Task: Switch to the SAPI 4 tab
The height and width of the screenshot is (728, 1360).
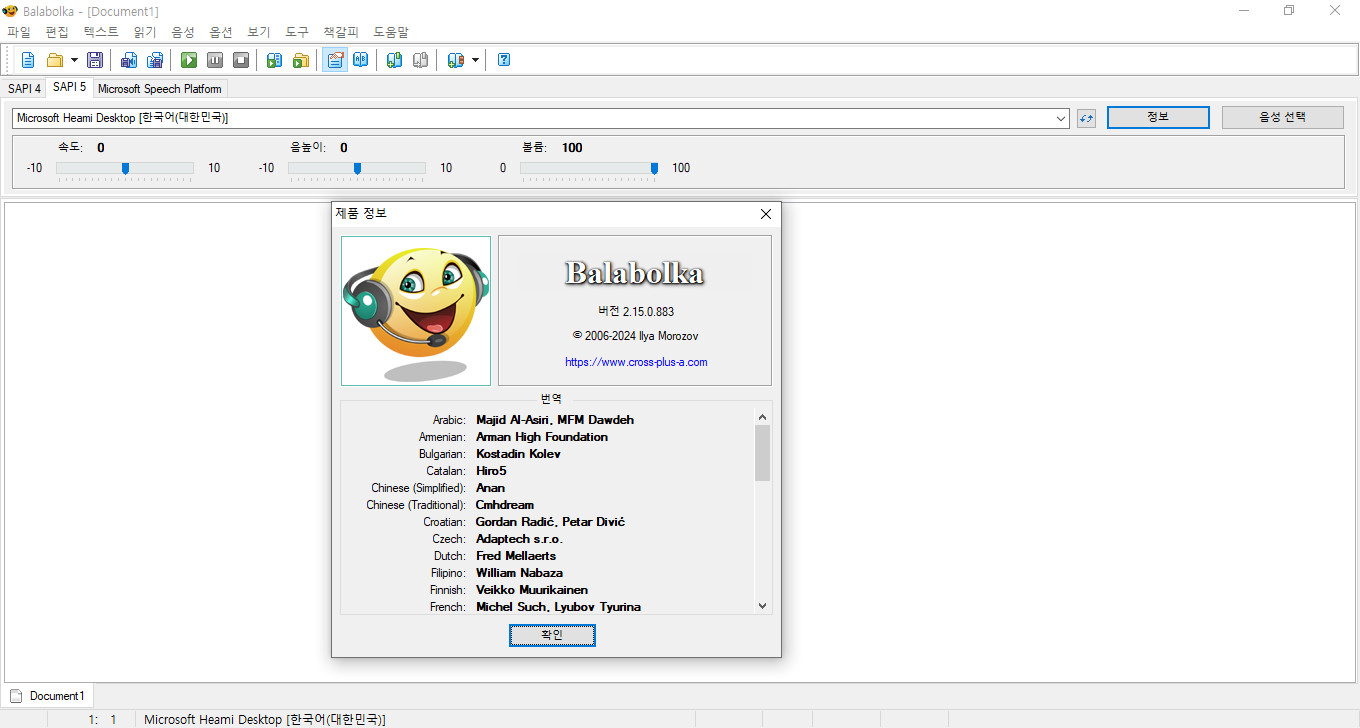Action: coord(25,89)
